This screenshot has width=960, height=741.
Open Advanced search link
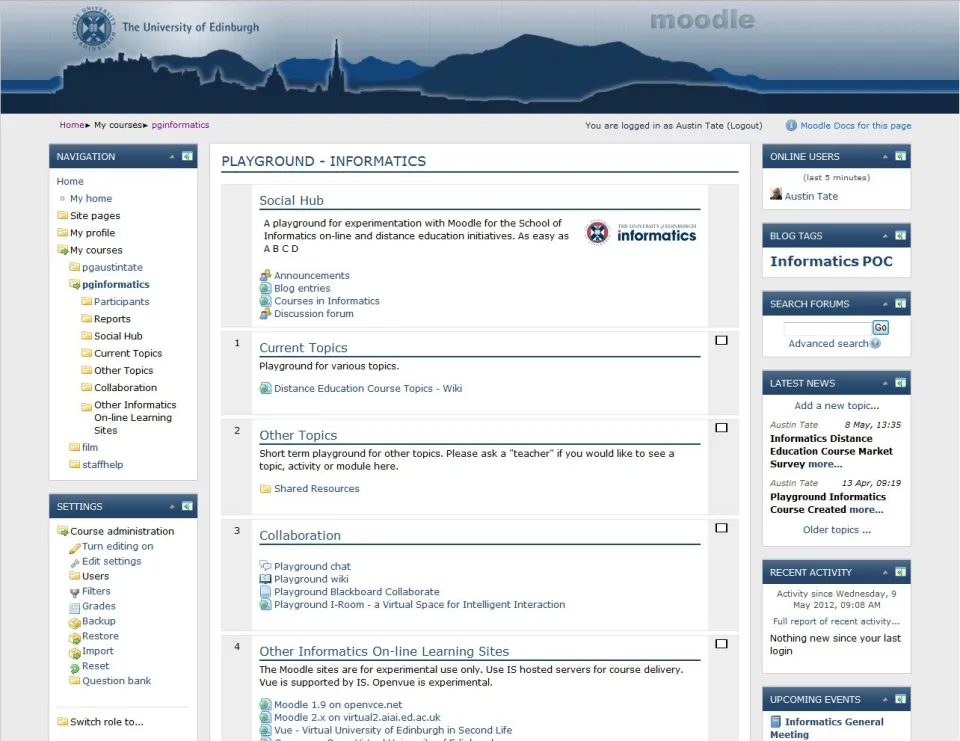click(x=828, y=344)
